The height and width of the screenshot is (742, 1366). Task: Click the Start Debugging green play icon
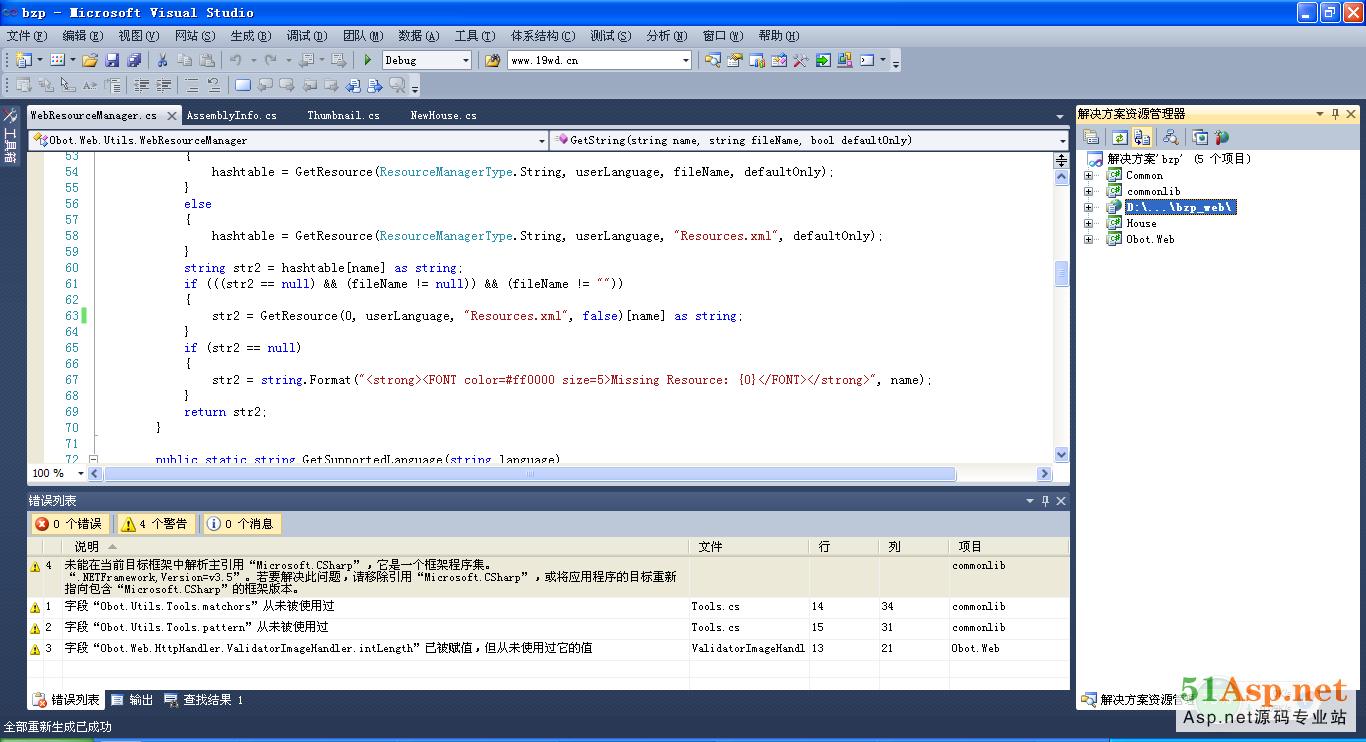[x=368, y=61]
